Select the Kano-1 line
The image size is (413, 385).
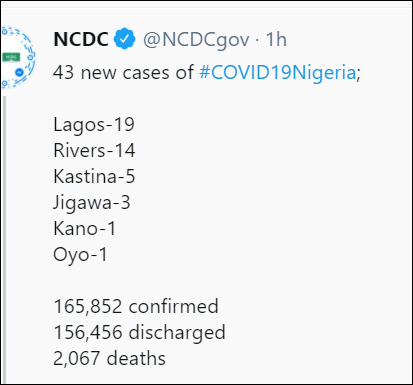(85, 229)
